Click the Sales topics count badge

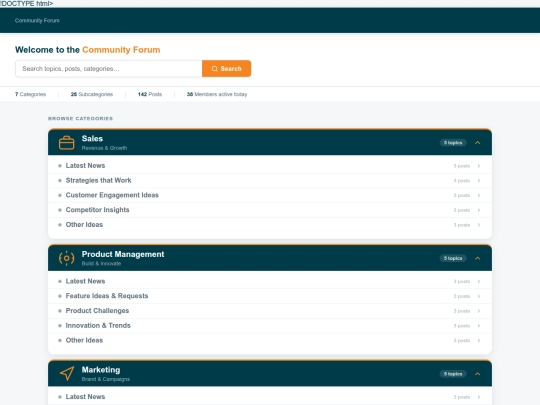(x=453, y=143)
